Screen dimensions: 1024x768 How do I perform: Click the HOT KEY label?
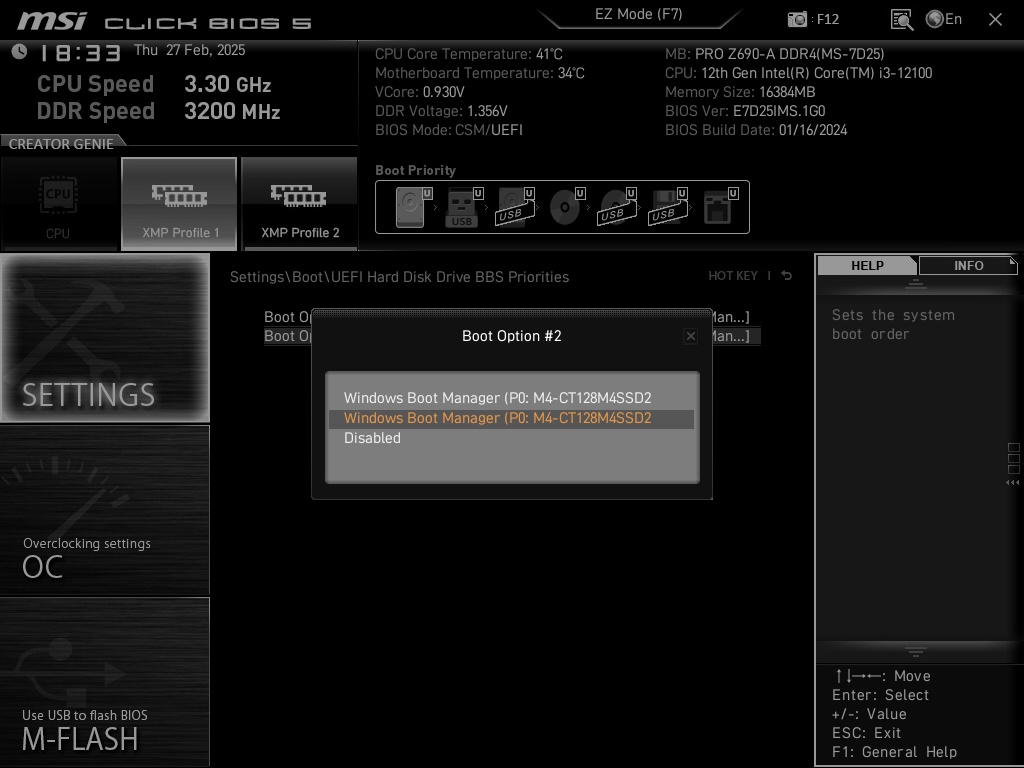pyautogui.click(x=733, y=276)
